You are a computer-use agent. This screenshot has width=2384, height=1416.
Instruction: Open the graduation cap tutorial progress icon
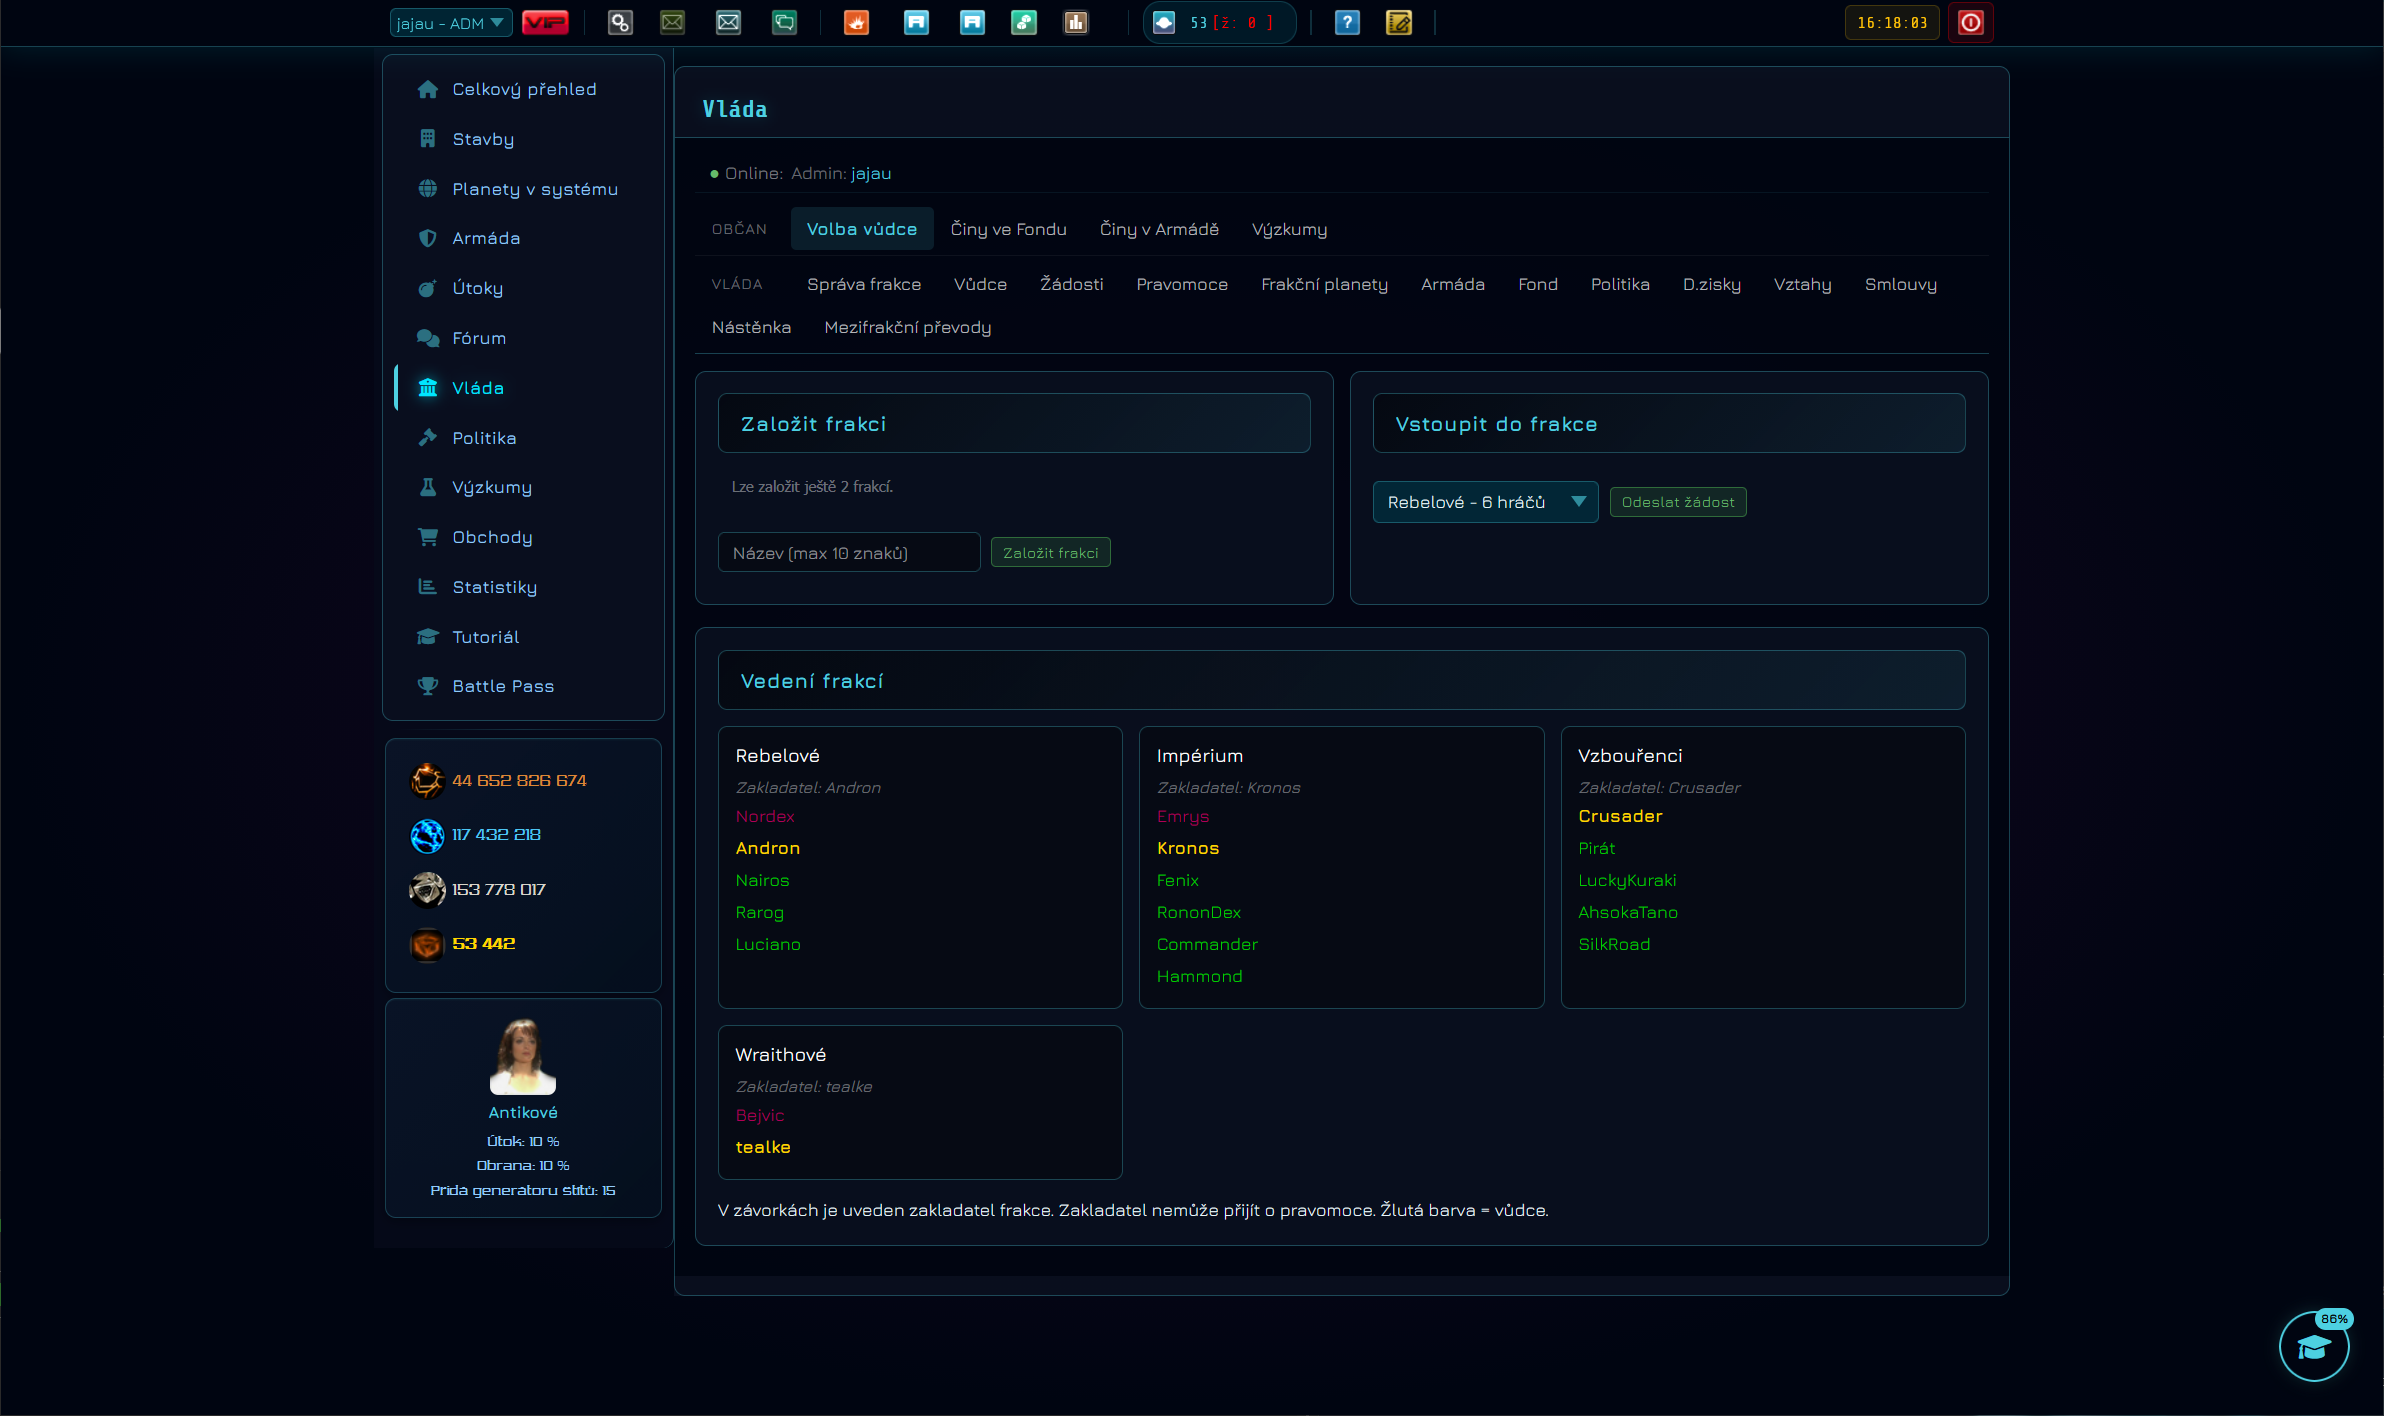tap(2314, 1346)
